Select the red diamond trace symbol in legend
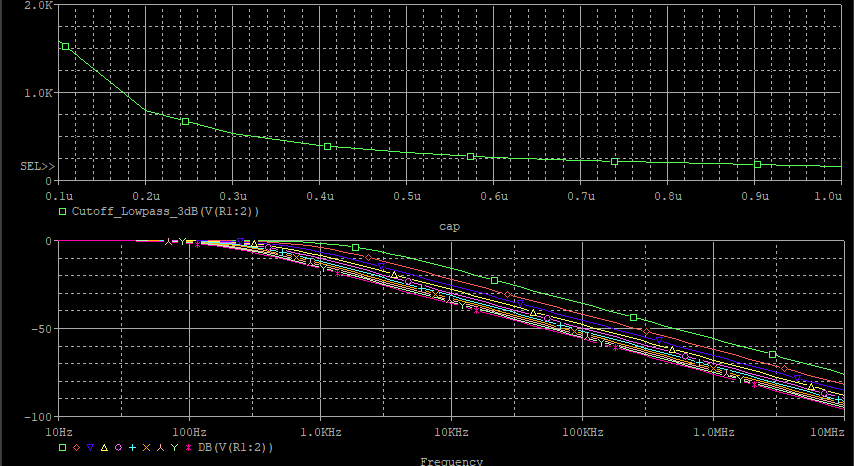Viewport: 854px width, 466px height. [77, 447]
